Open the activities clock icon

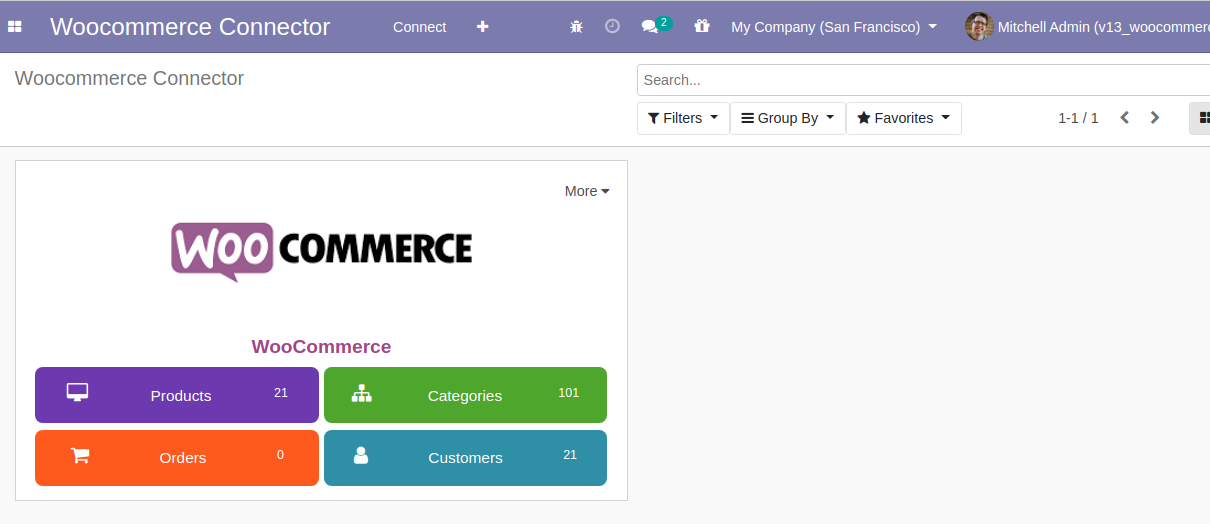[x=612, y=27]
